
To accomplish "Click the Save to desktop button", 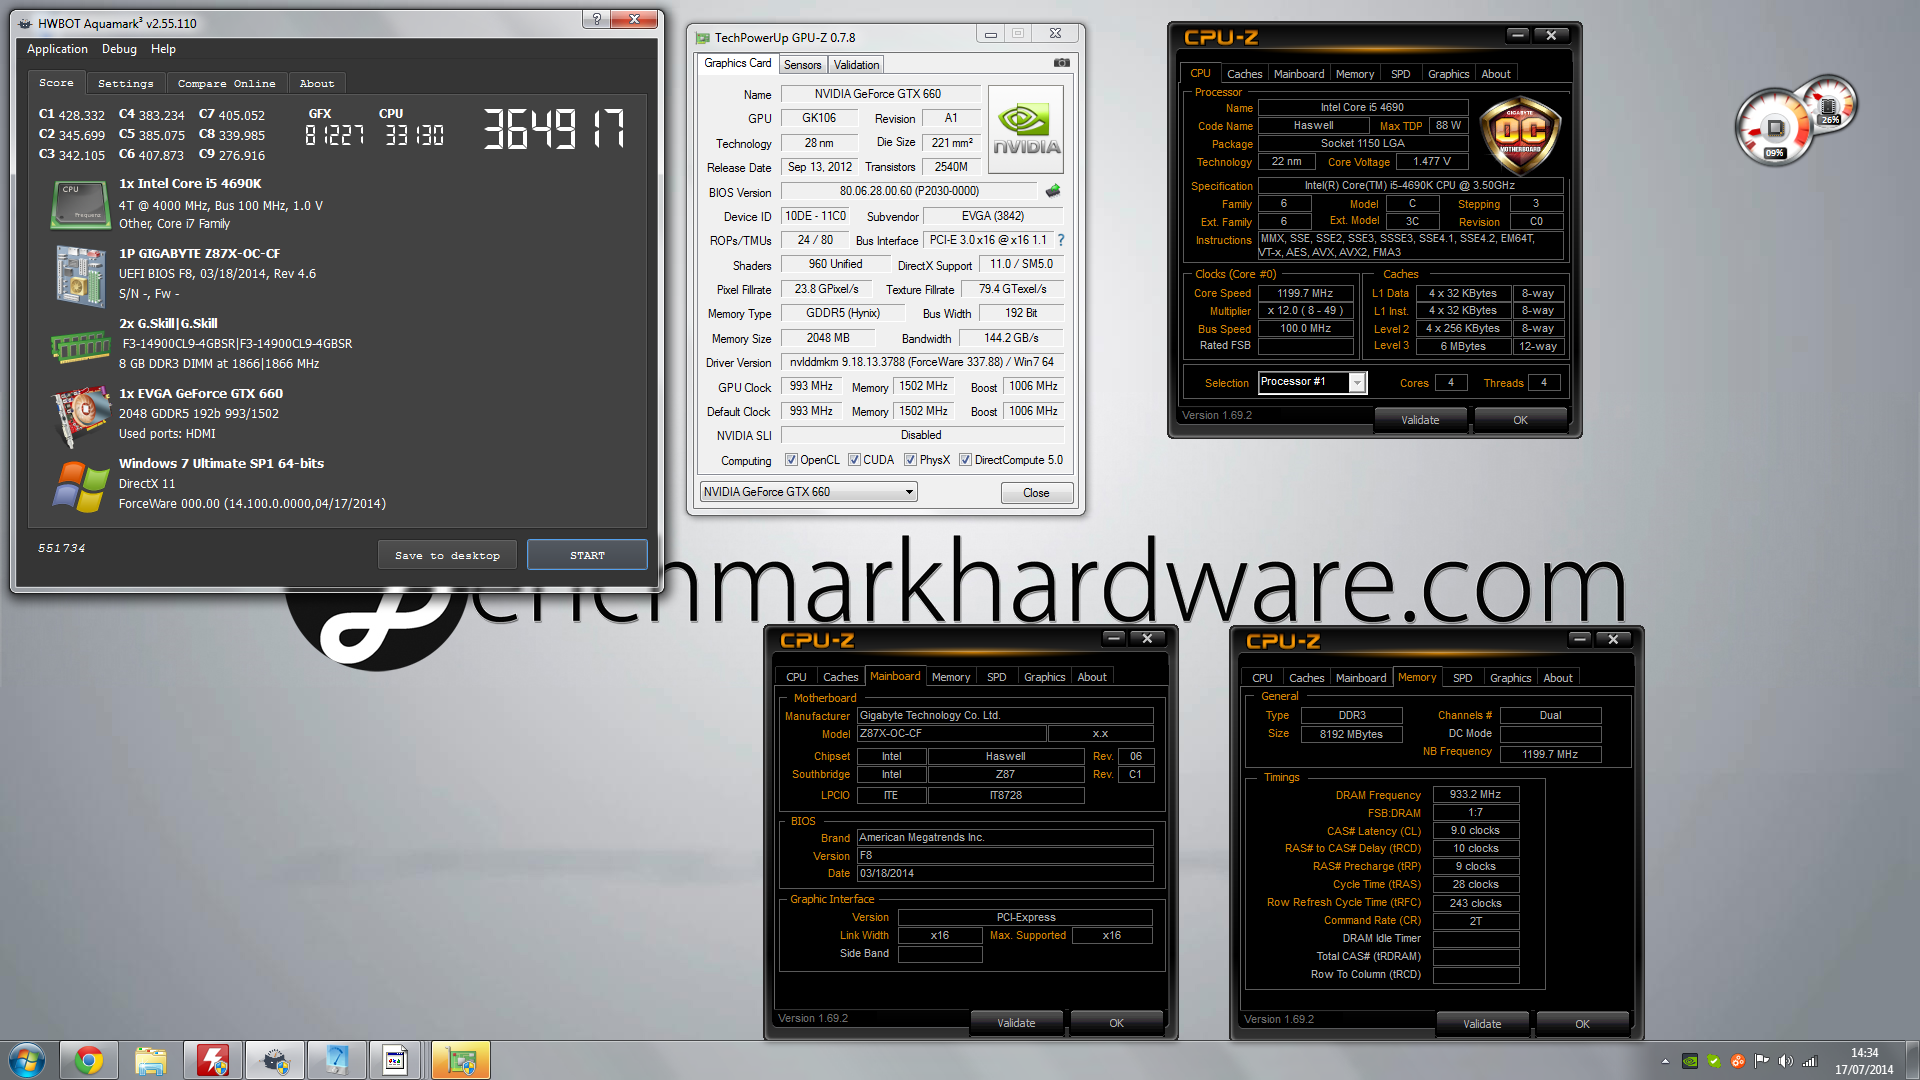I will click(x=447, y=555).
